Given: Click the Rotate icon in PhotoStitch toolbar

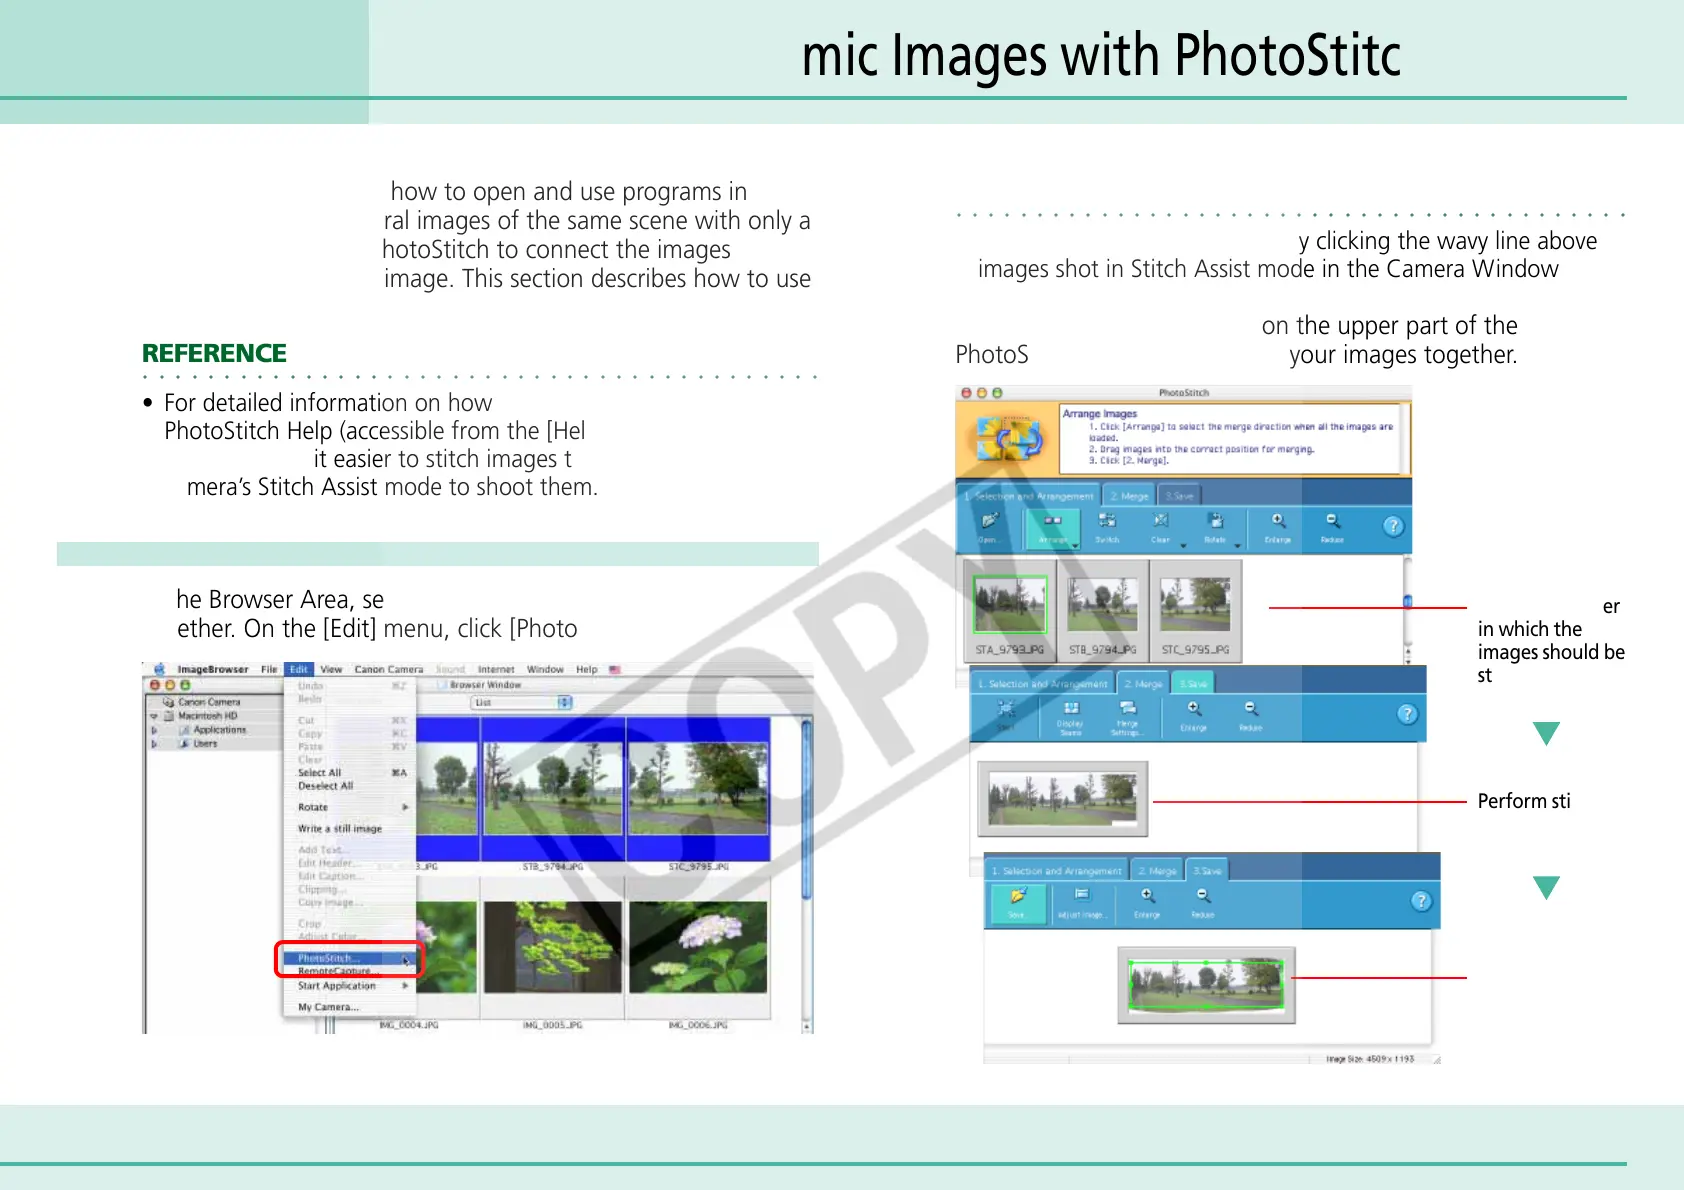Looking at the screenshot, I should 1215,527.
